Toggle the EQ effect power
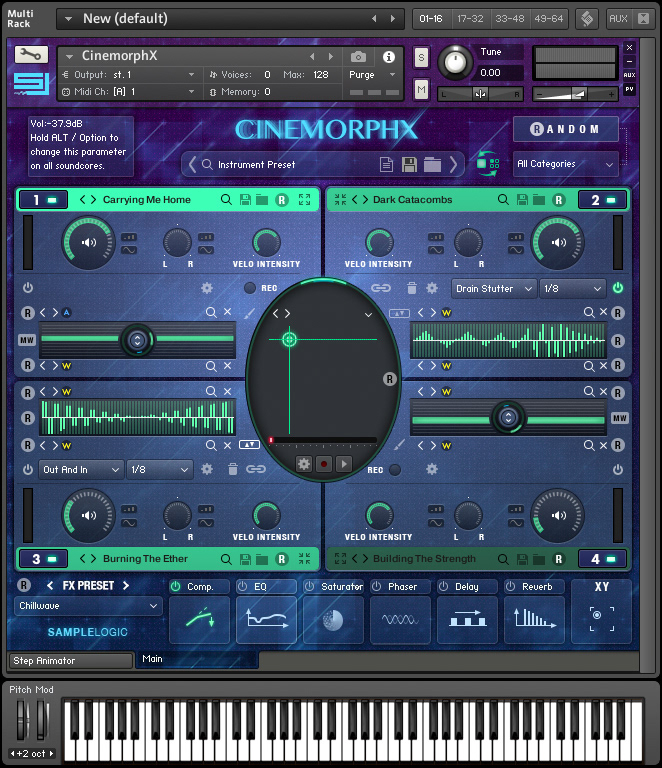662x768 pixels. point(242,586)
